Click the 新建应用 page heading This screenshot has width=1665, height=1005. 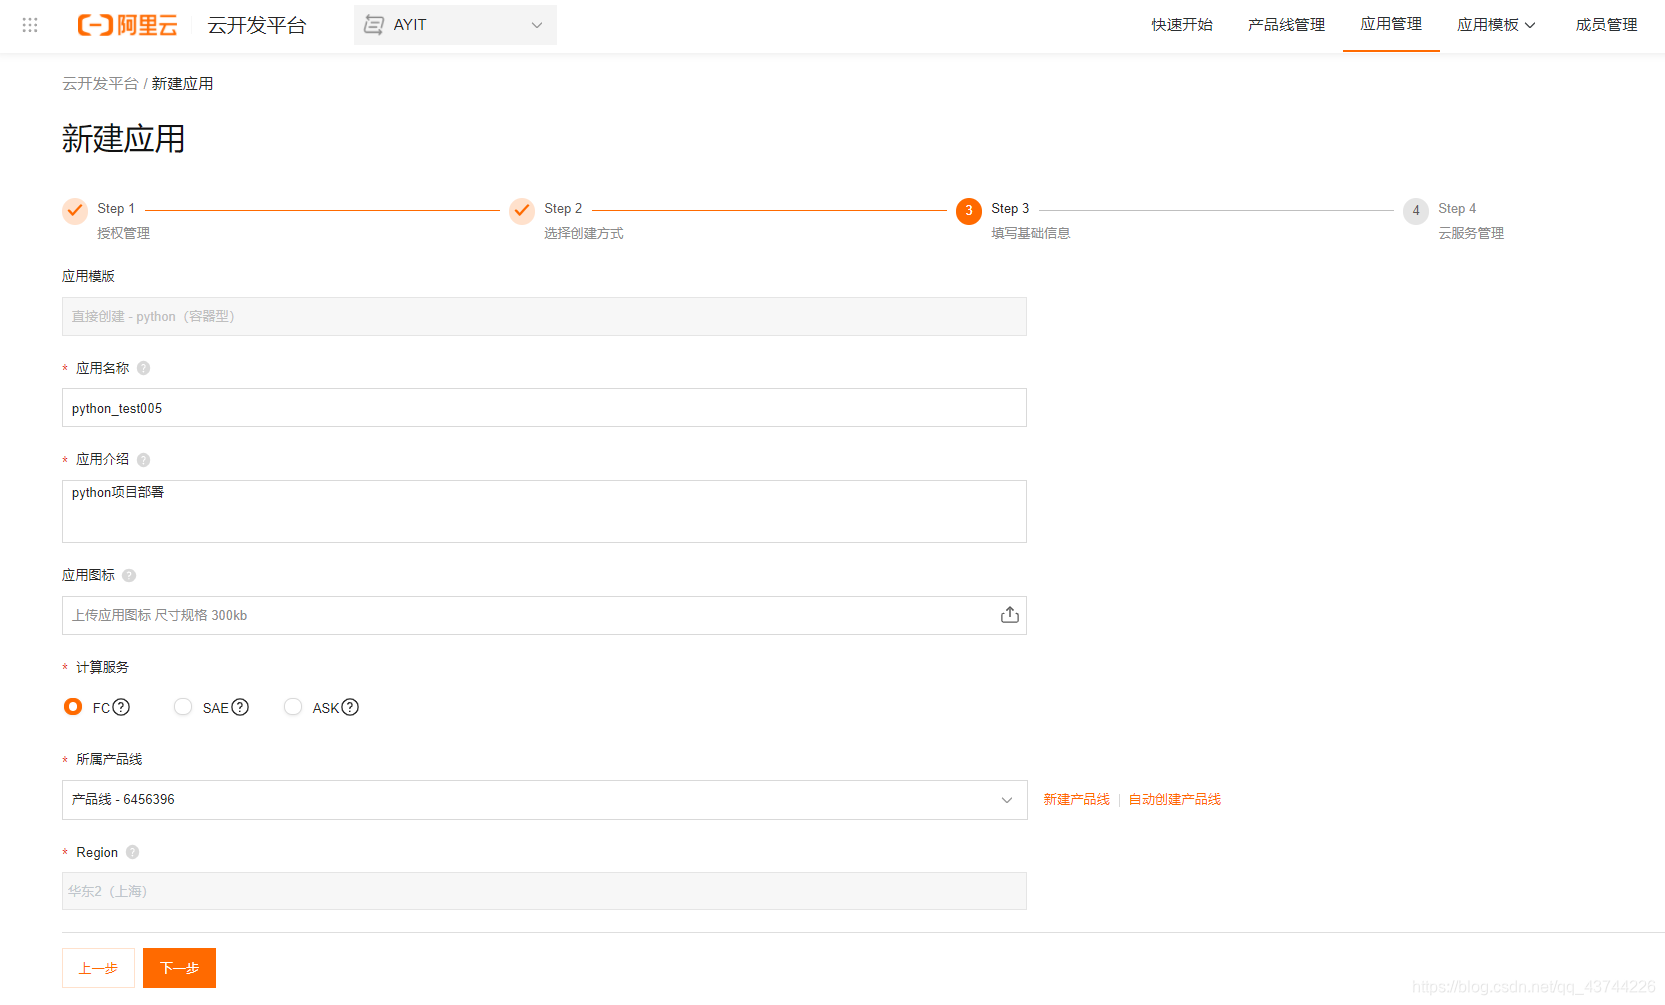123,139
